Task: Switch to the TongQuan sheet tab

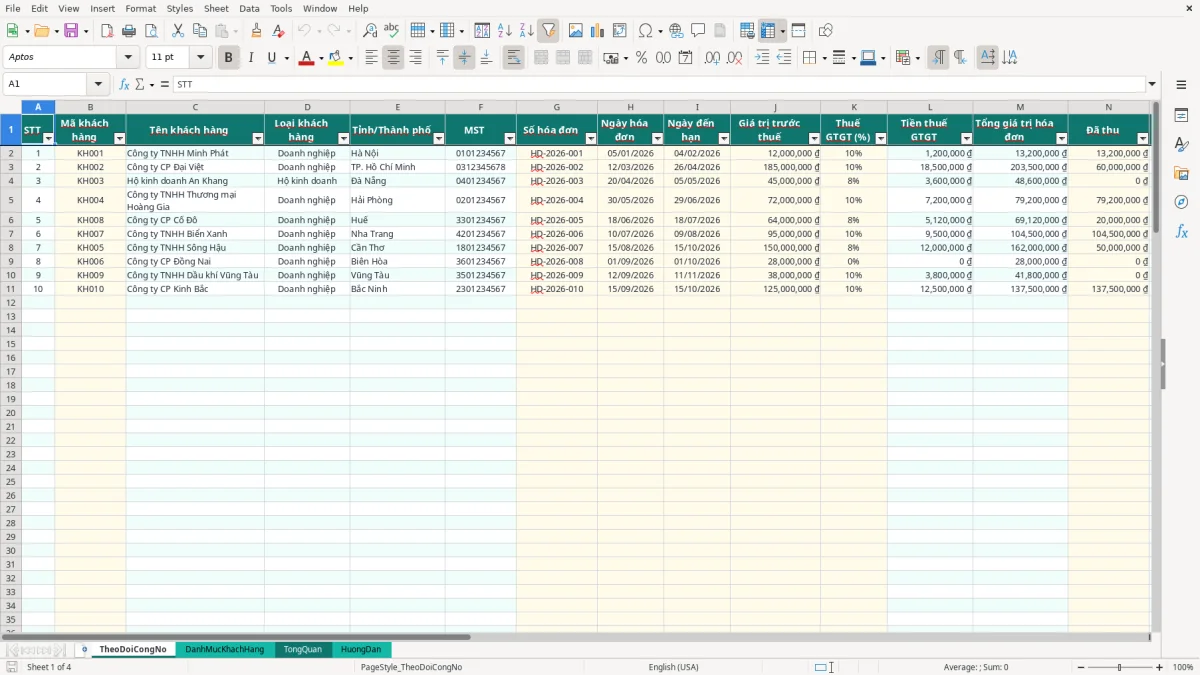Action: pyautogui.click(x=303, y=650)
